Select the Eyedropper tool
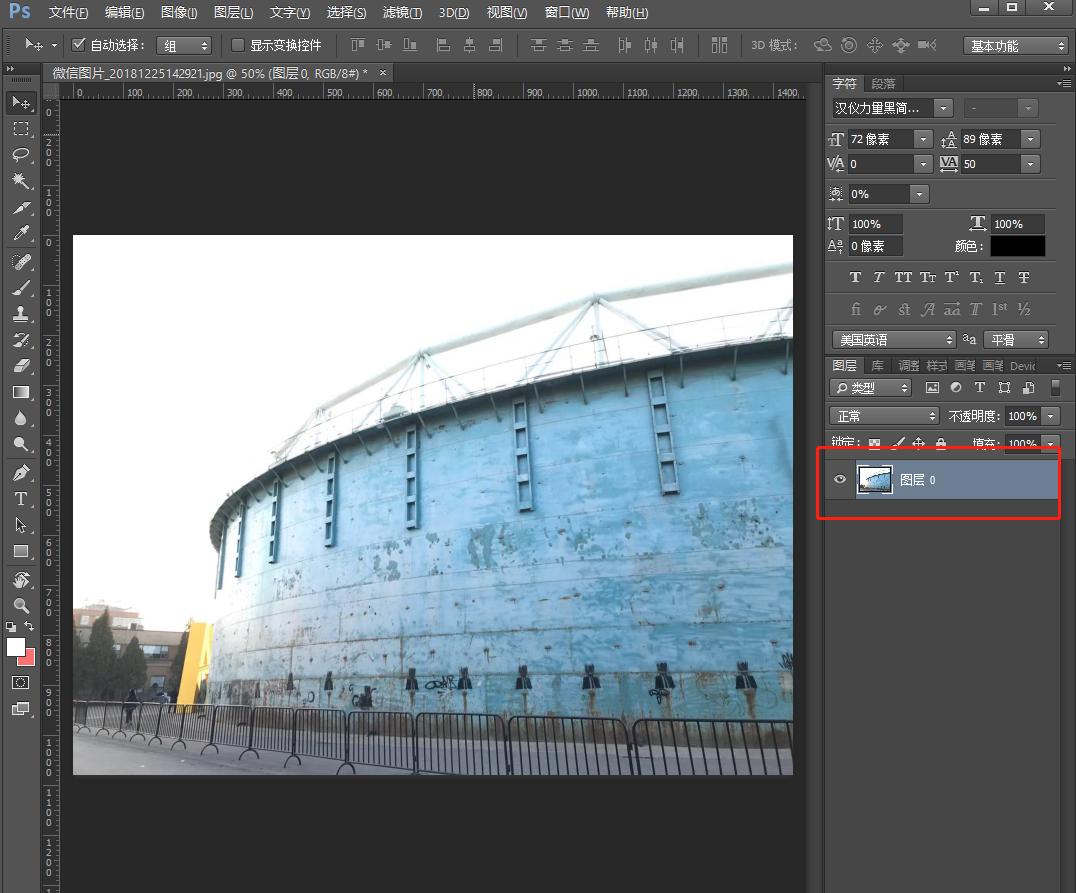 20,234
